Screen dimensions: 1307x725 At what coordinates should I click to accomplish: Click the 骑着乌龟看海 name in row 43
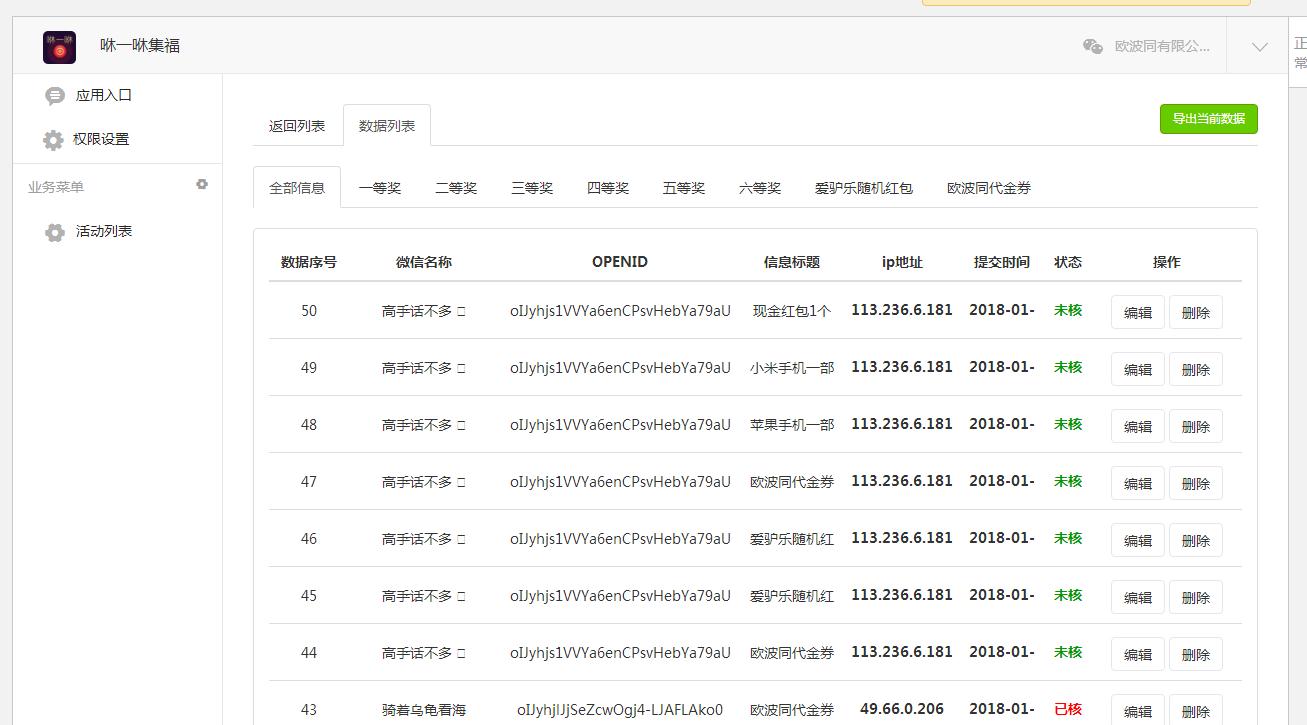click(x=424, y=710)
